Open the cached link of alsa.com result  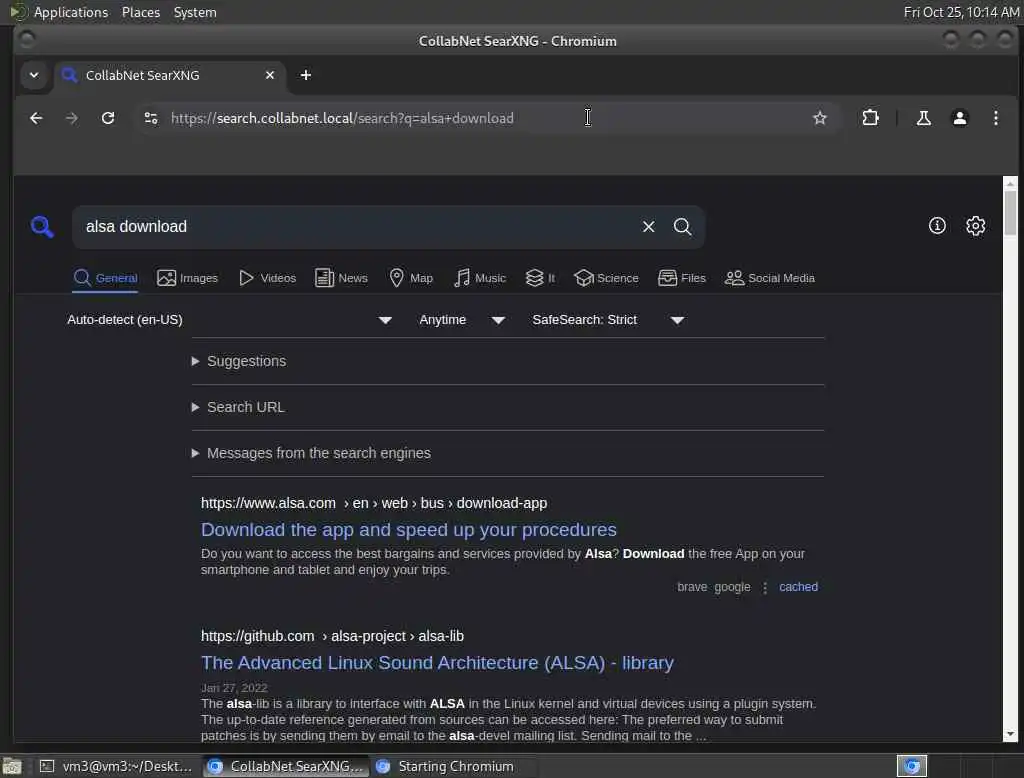(798, 587)
